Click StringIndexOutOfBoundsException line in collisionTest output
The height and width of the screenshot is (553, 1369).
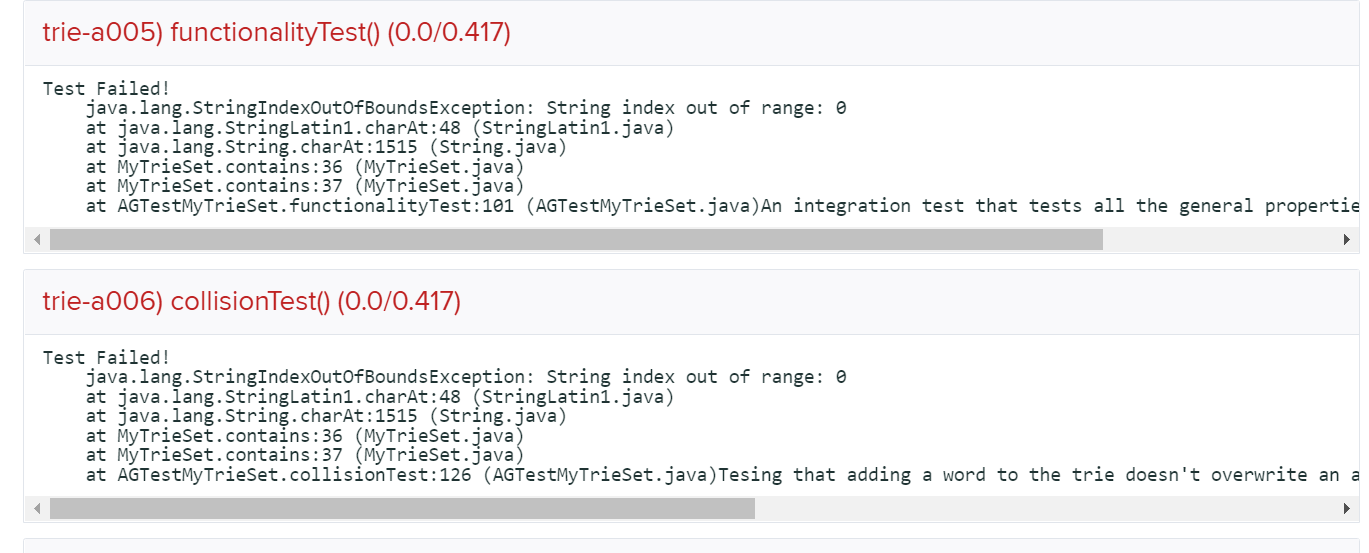click(x=465, y=377)
